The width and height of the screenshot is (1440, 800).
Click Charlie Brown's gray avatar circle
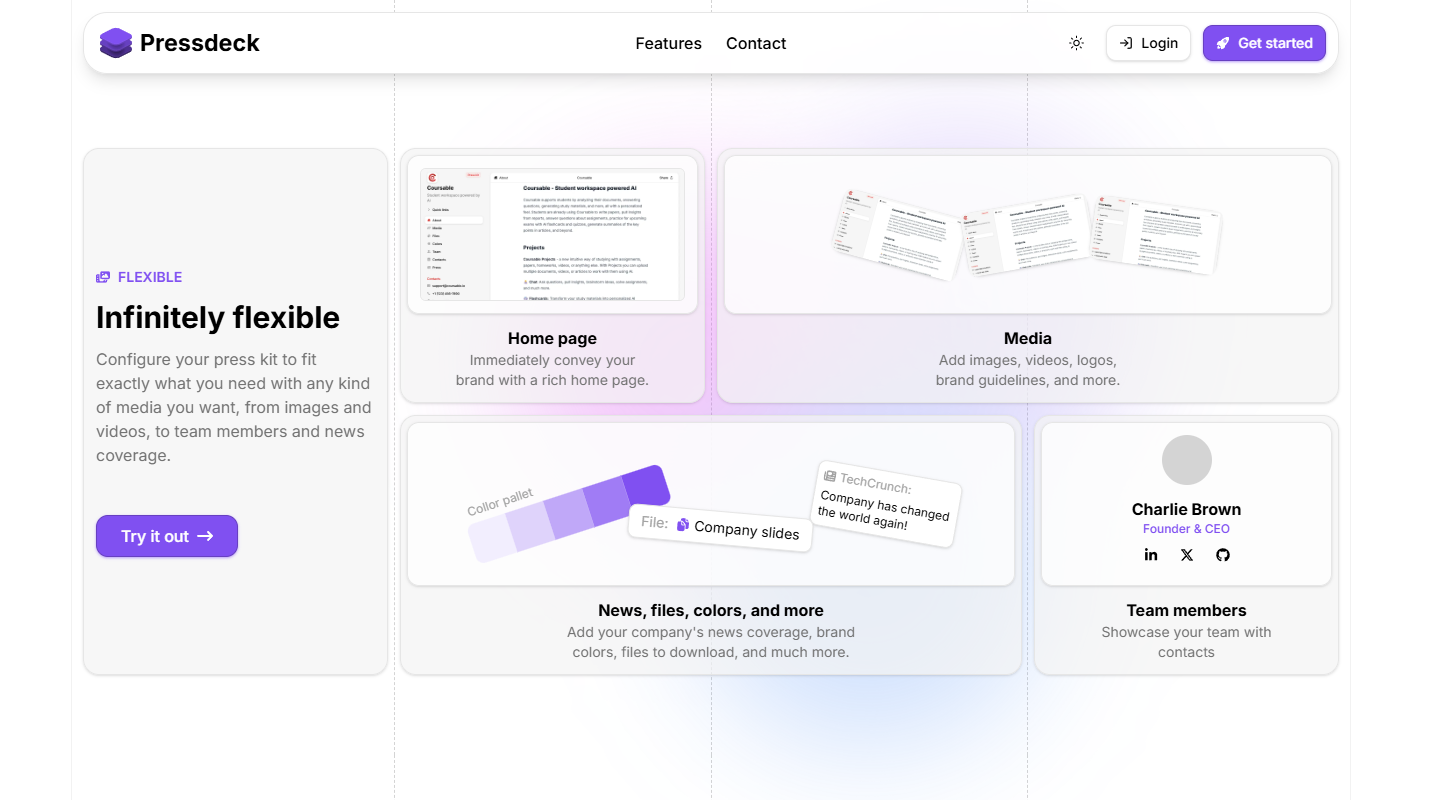[1186, 460]
